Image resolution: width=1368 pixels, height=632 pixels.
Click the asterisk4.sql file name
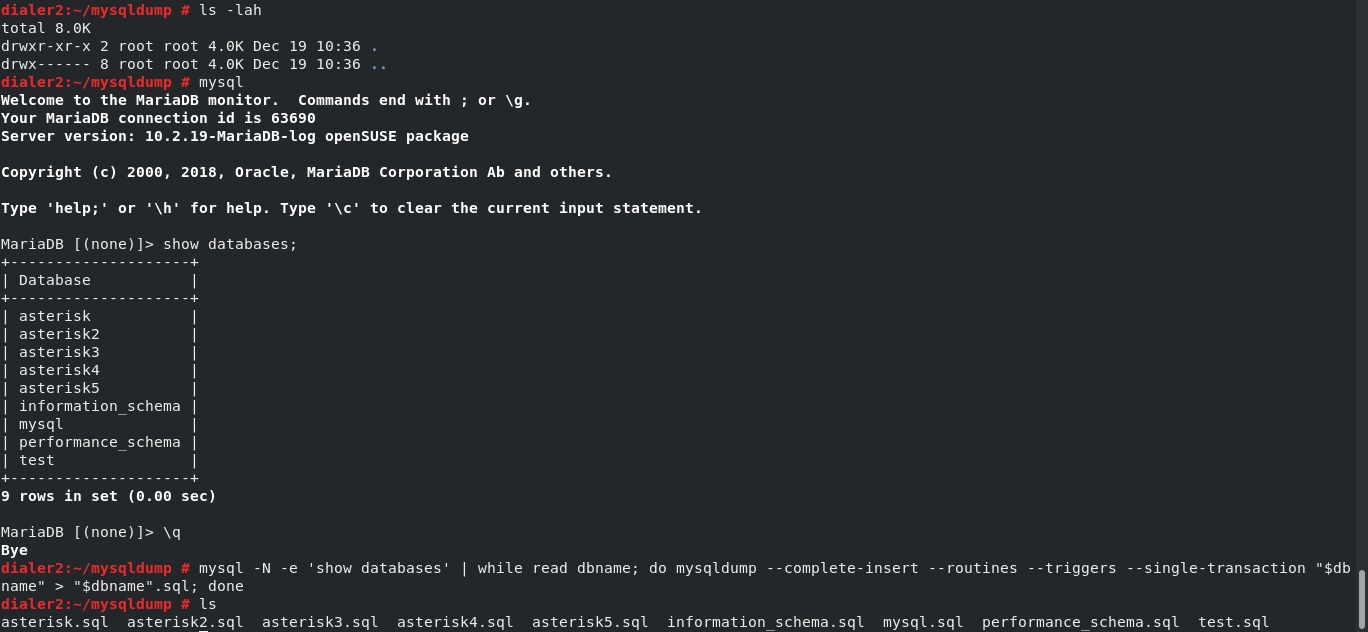(x=455, y=622)
